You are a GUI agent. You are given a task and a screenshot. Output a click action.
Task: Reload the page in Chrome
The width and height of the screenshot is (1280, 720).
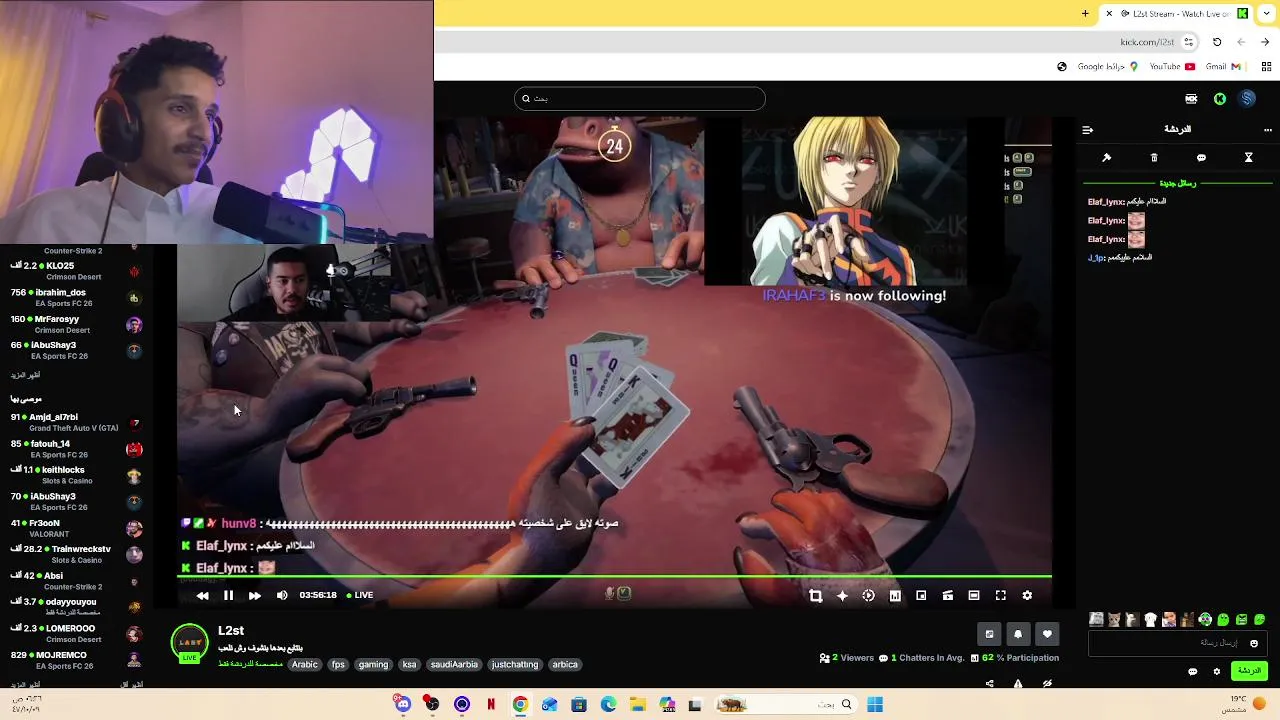tap(1217, 42)
